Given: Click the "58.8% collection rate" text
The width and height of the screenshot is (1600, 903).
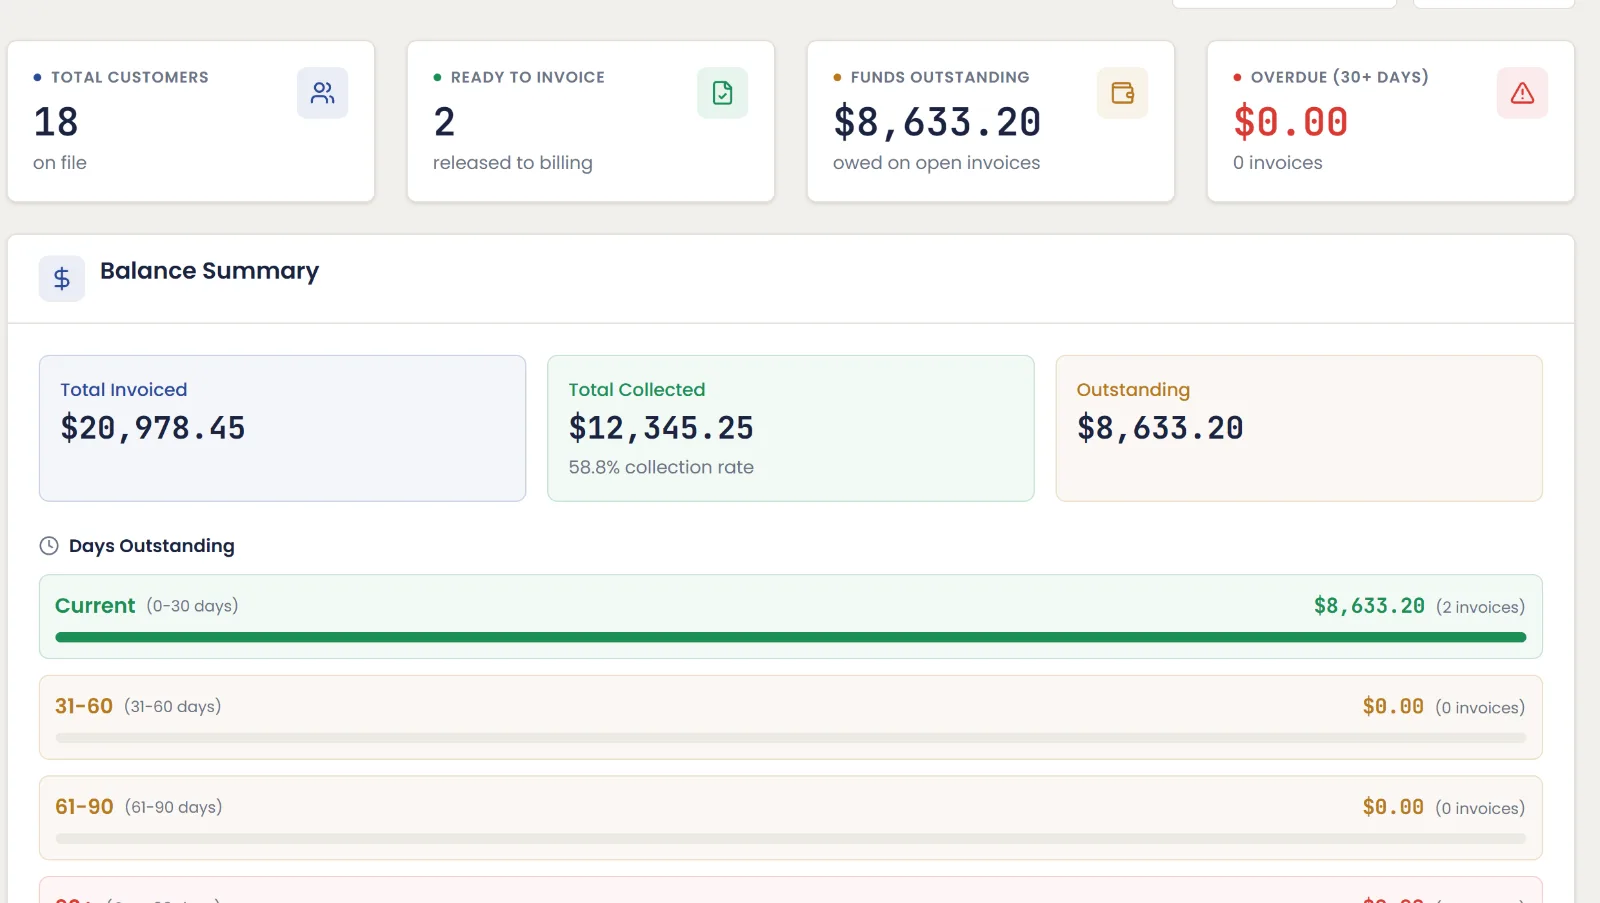Looking at the screenshot, I should pos(661,467).
